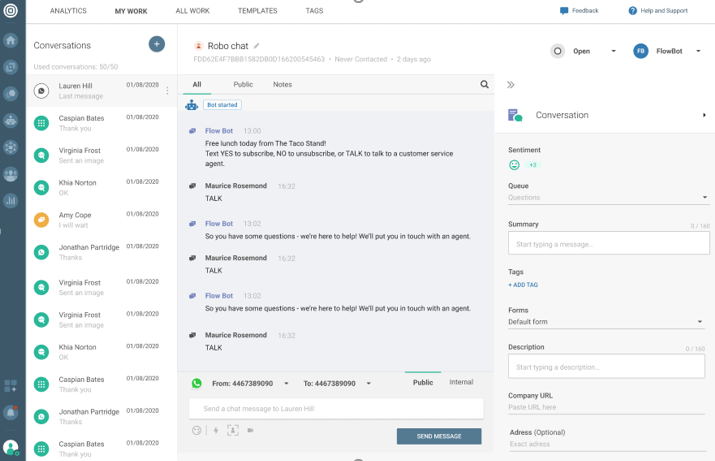Screen dimensions: 715x461
Task: Switch message mode to Public
Action: click(423, 382)
